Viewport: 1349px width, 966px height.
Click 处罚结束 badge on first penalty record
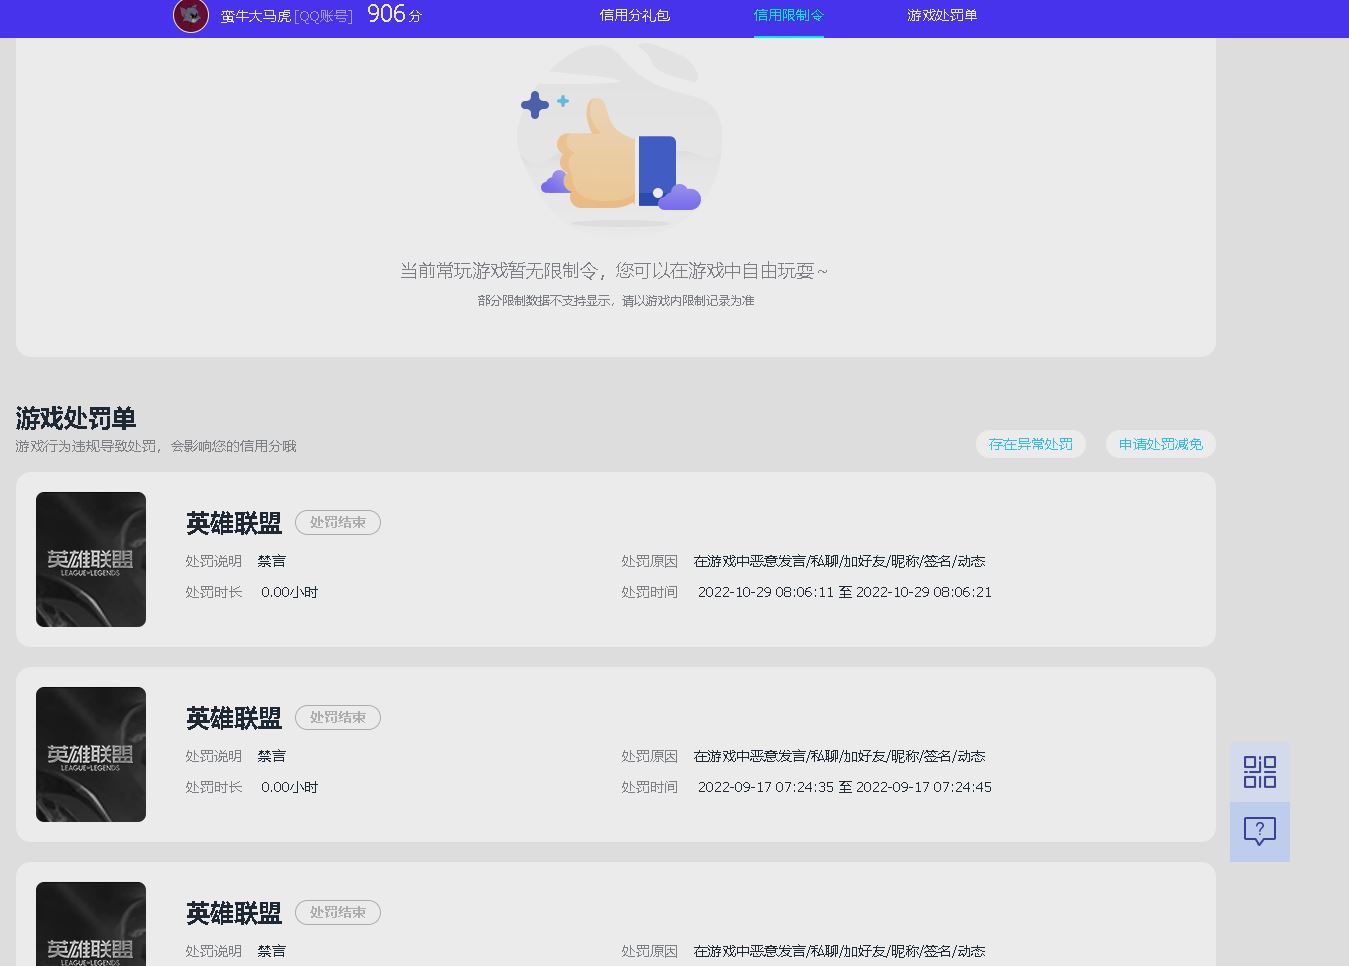pos(338,522)
